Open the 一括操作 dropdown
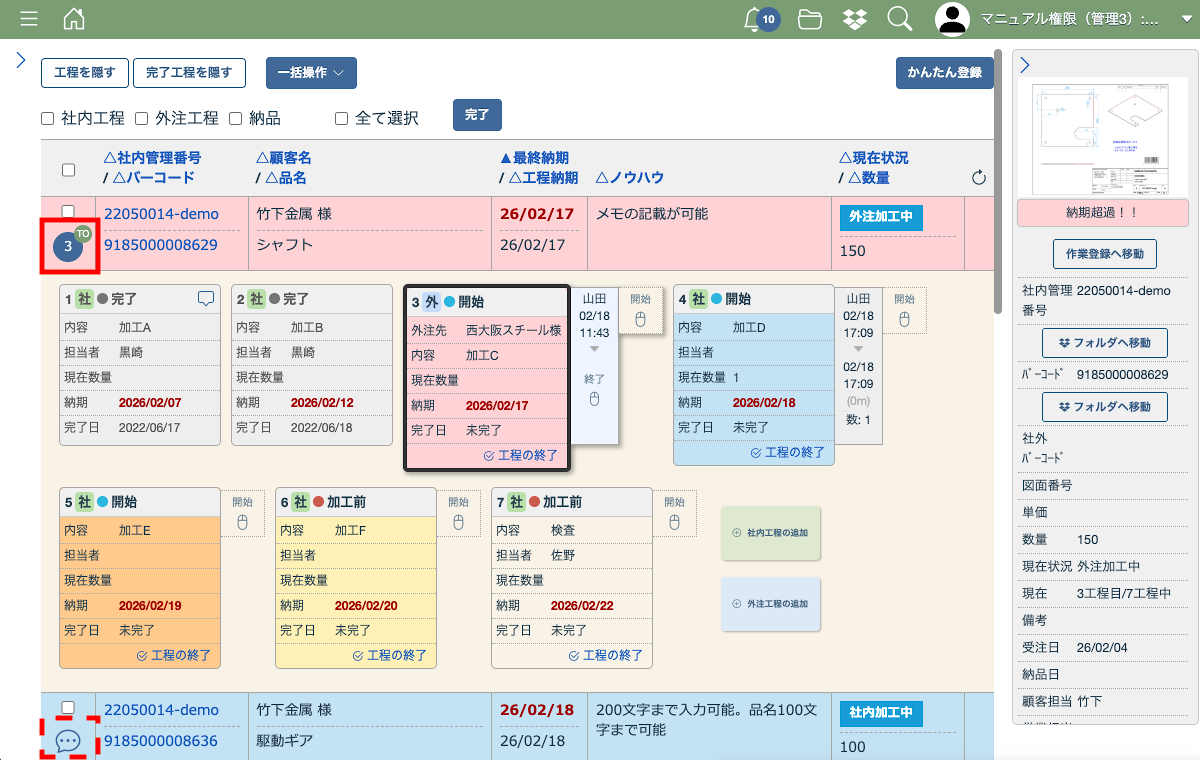This screenshot has width=1200, height=760. (311, 73)
